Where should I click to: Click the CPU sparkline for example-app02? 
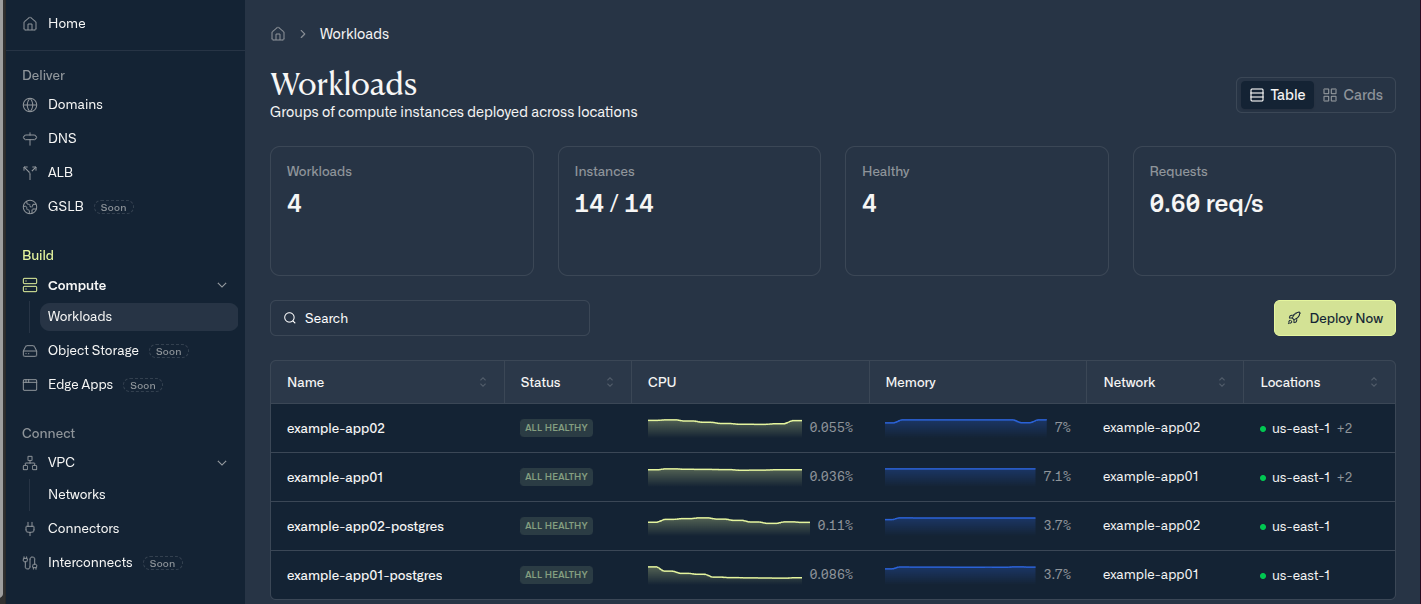click(725, 427)
